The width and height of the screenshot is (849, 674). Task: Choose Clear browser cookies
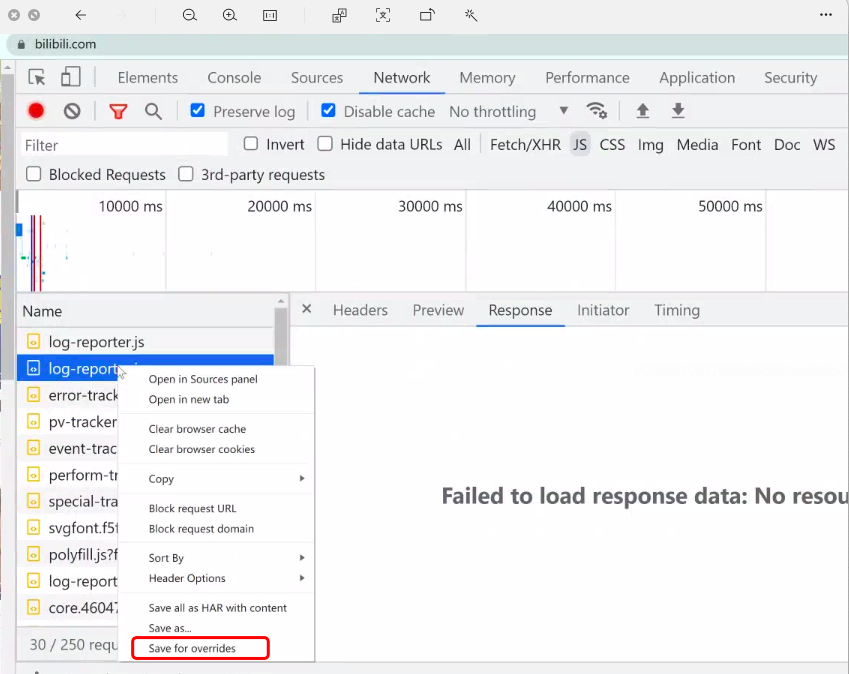217,449
